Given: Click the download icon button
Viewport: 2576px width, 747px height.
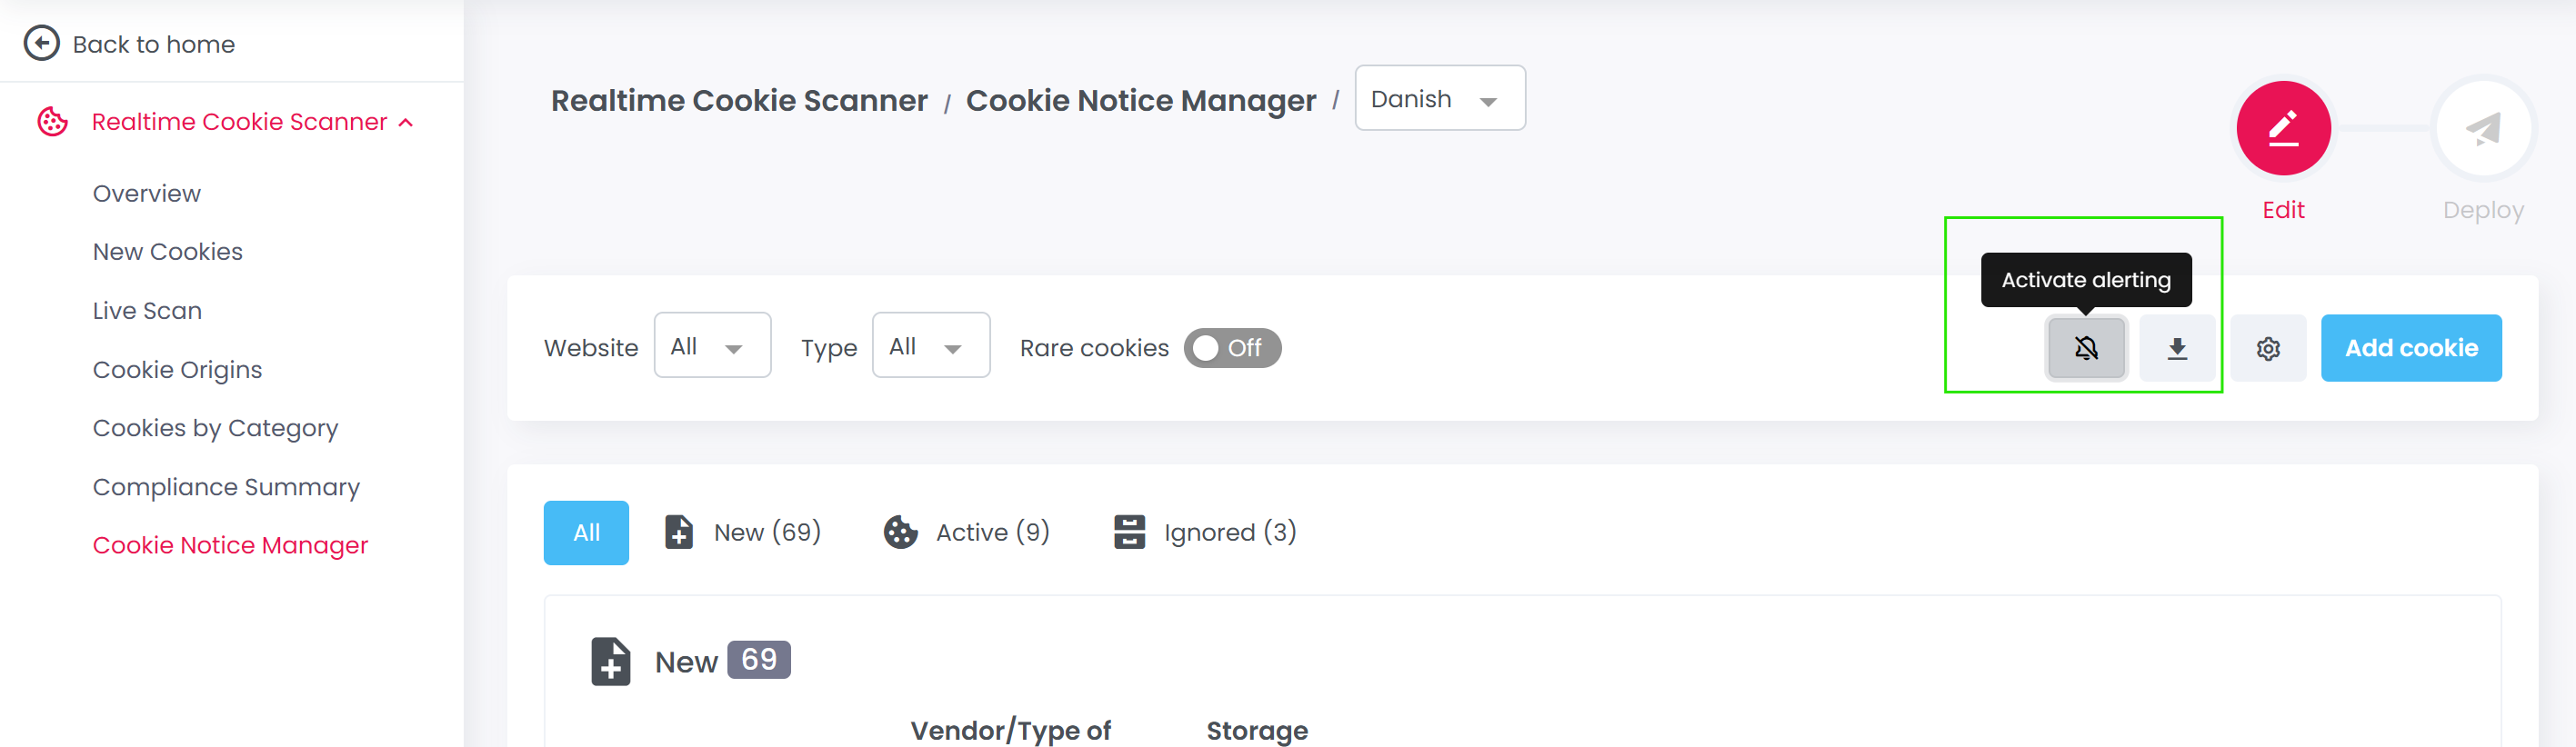Looking at the screenshot, I should (2176, 348).
